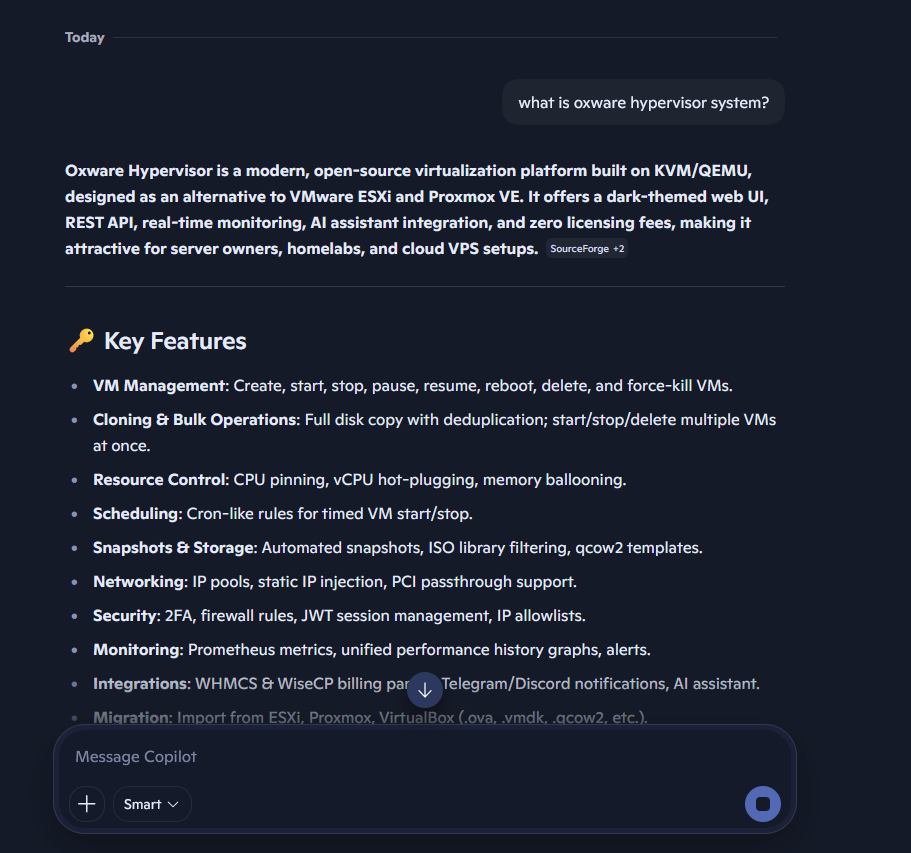Click the chevron next to Smart
The image size is (911, 853).
coord(173,804)
